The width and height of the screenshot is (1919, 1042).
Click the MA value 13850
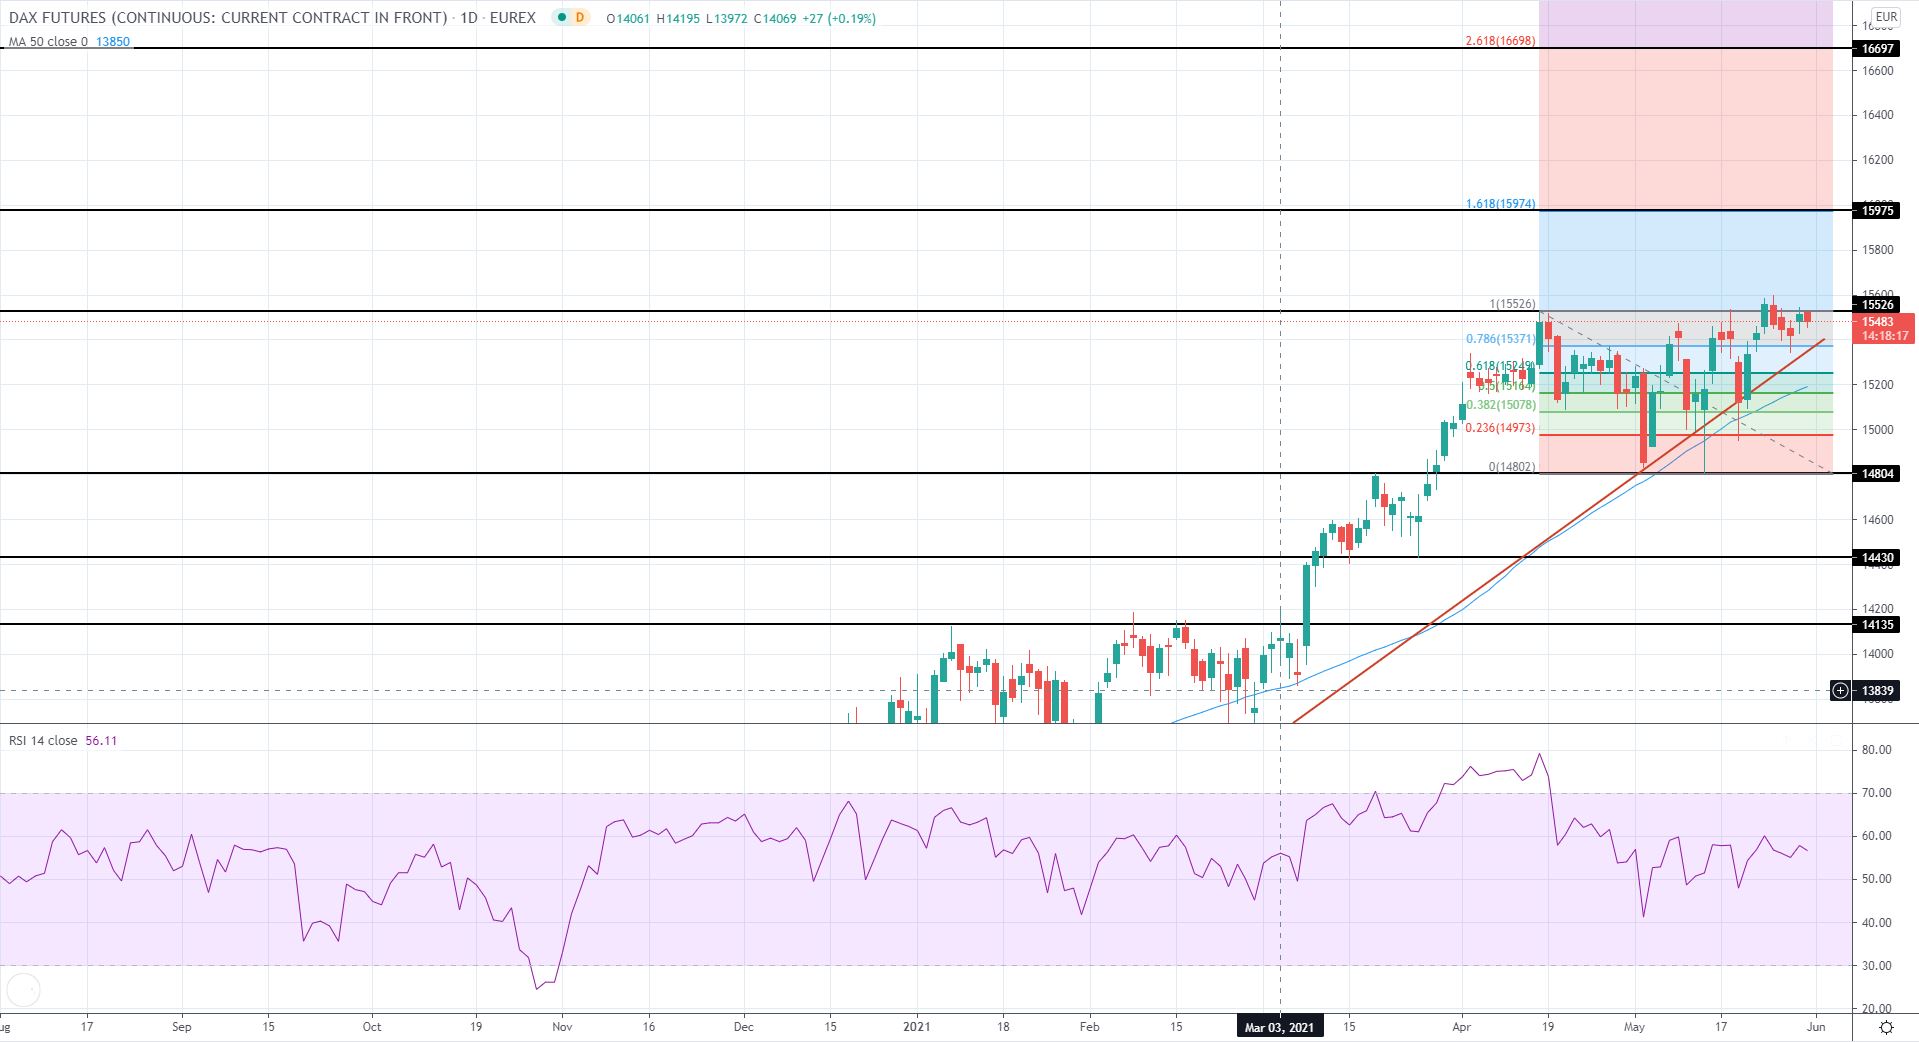pos(113,42)
